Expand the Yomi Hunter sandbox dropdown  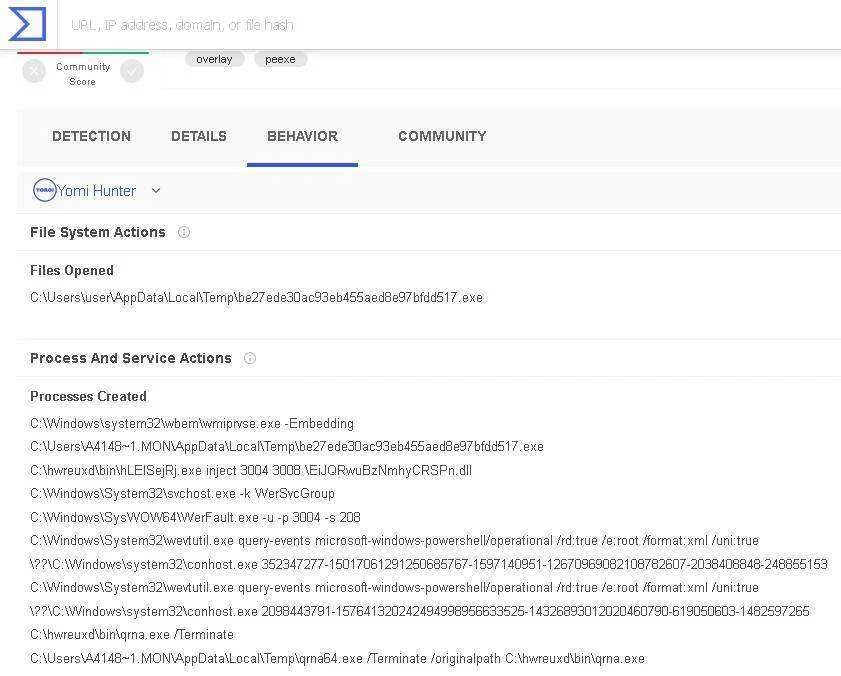[x=156, y=190]
